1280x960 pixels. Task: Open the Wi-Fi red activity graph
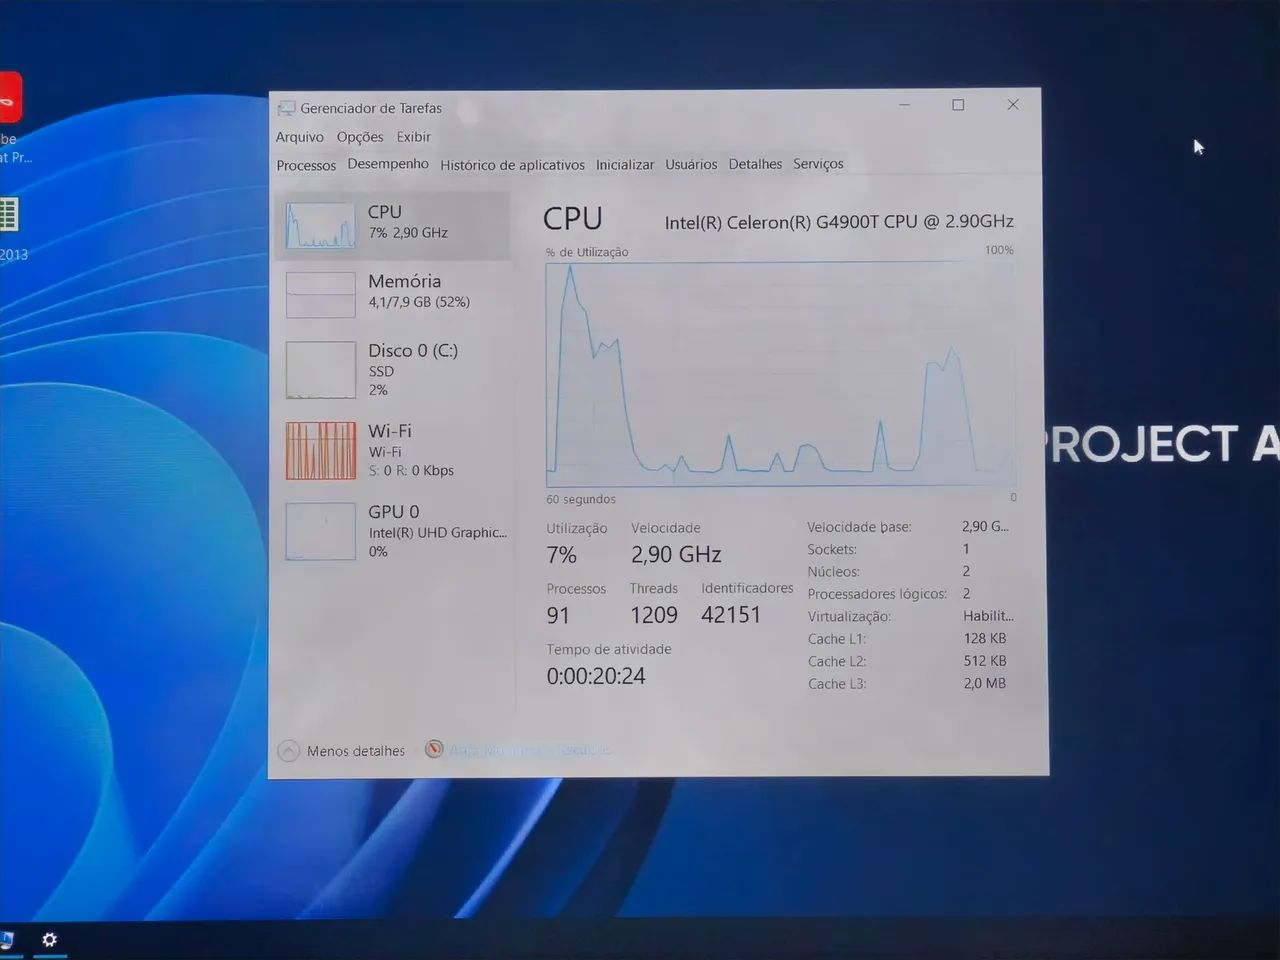point(320,450)
